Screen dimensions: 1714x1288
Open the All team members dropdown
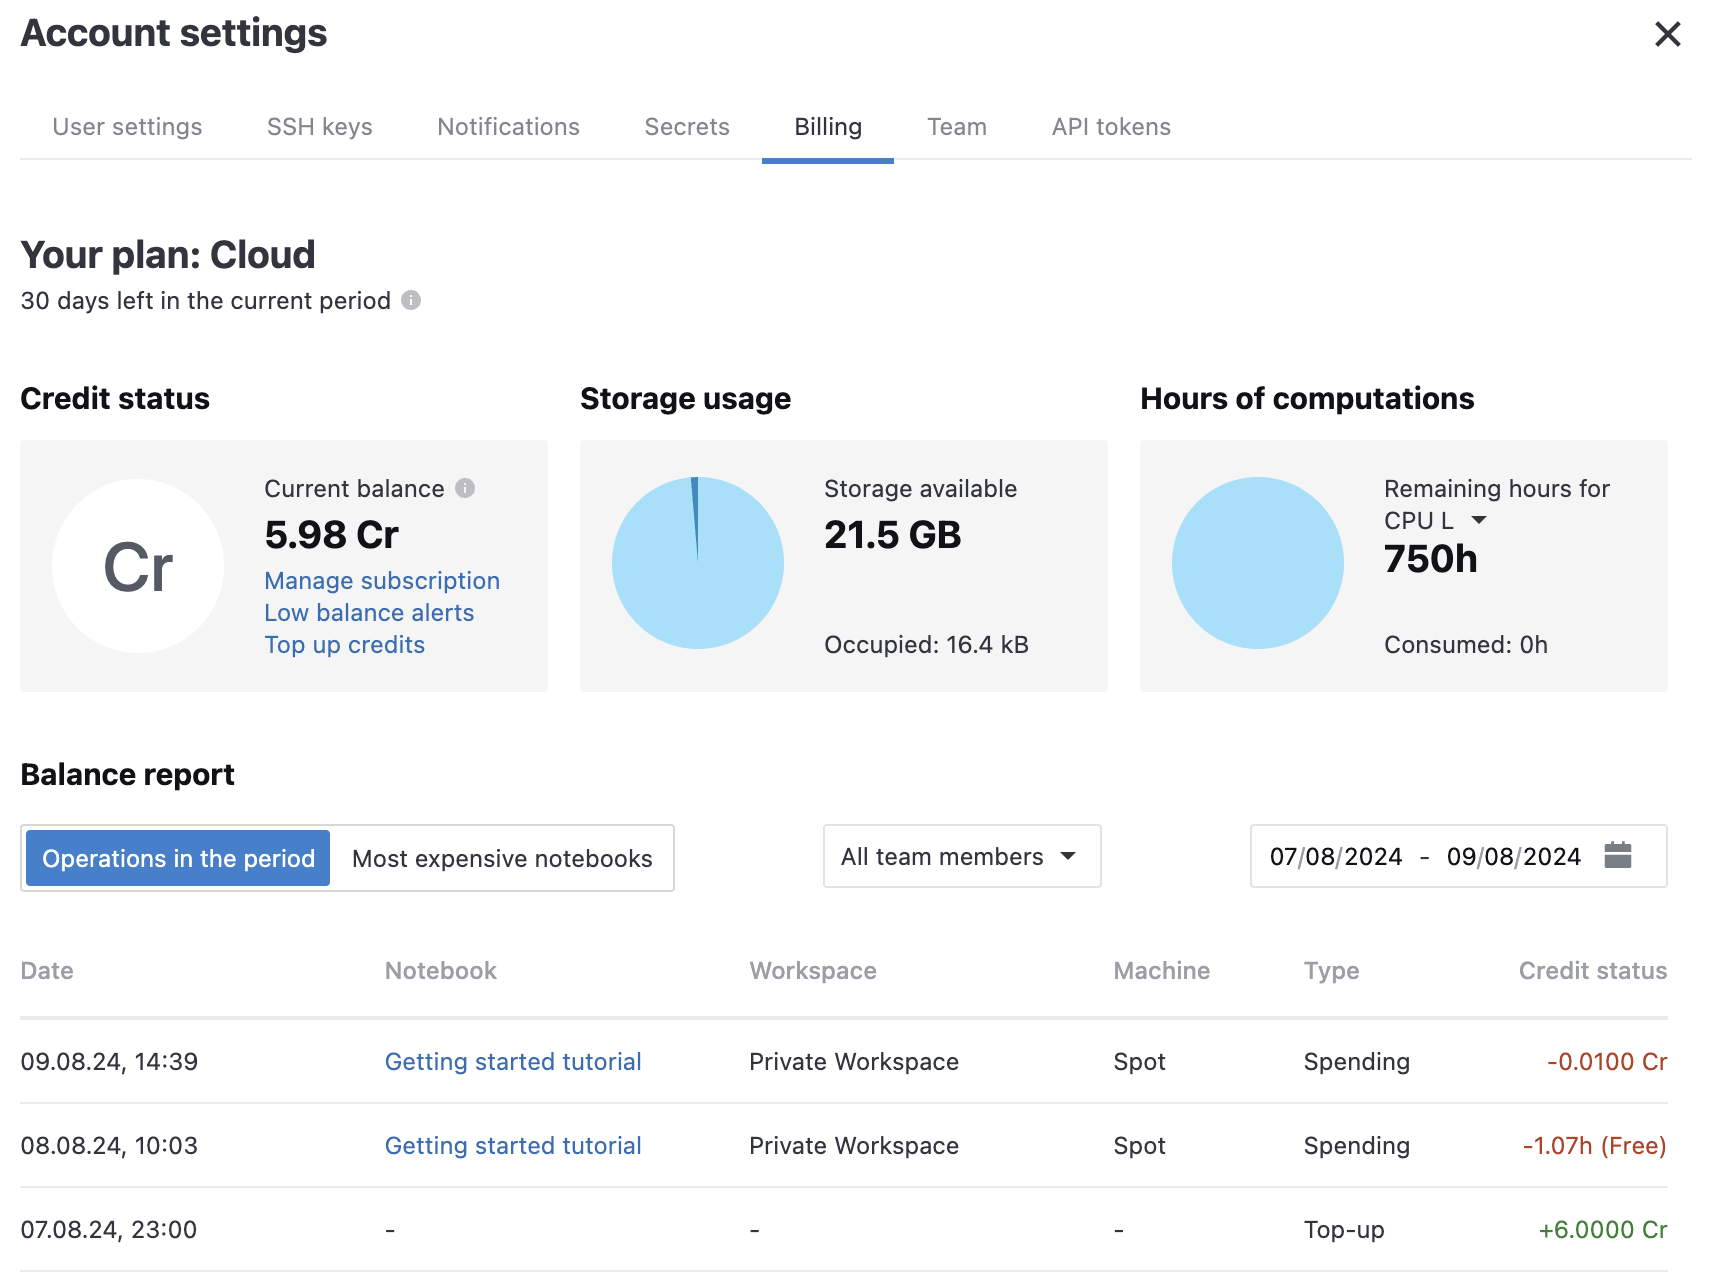coord(961,856)
